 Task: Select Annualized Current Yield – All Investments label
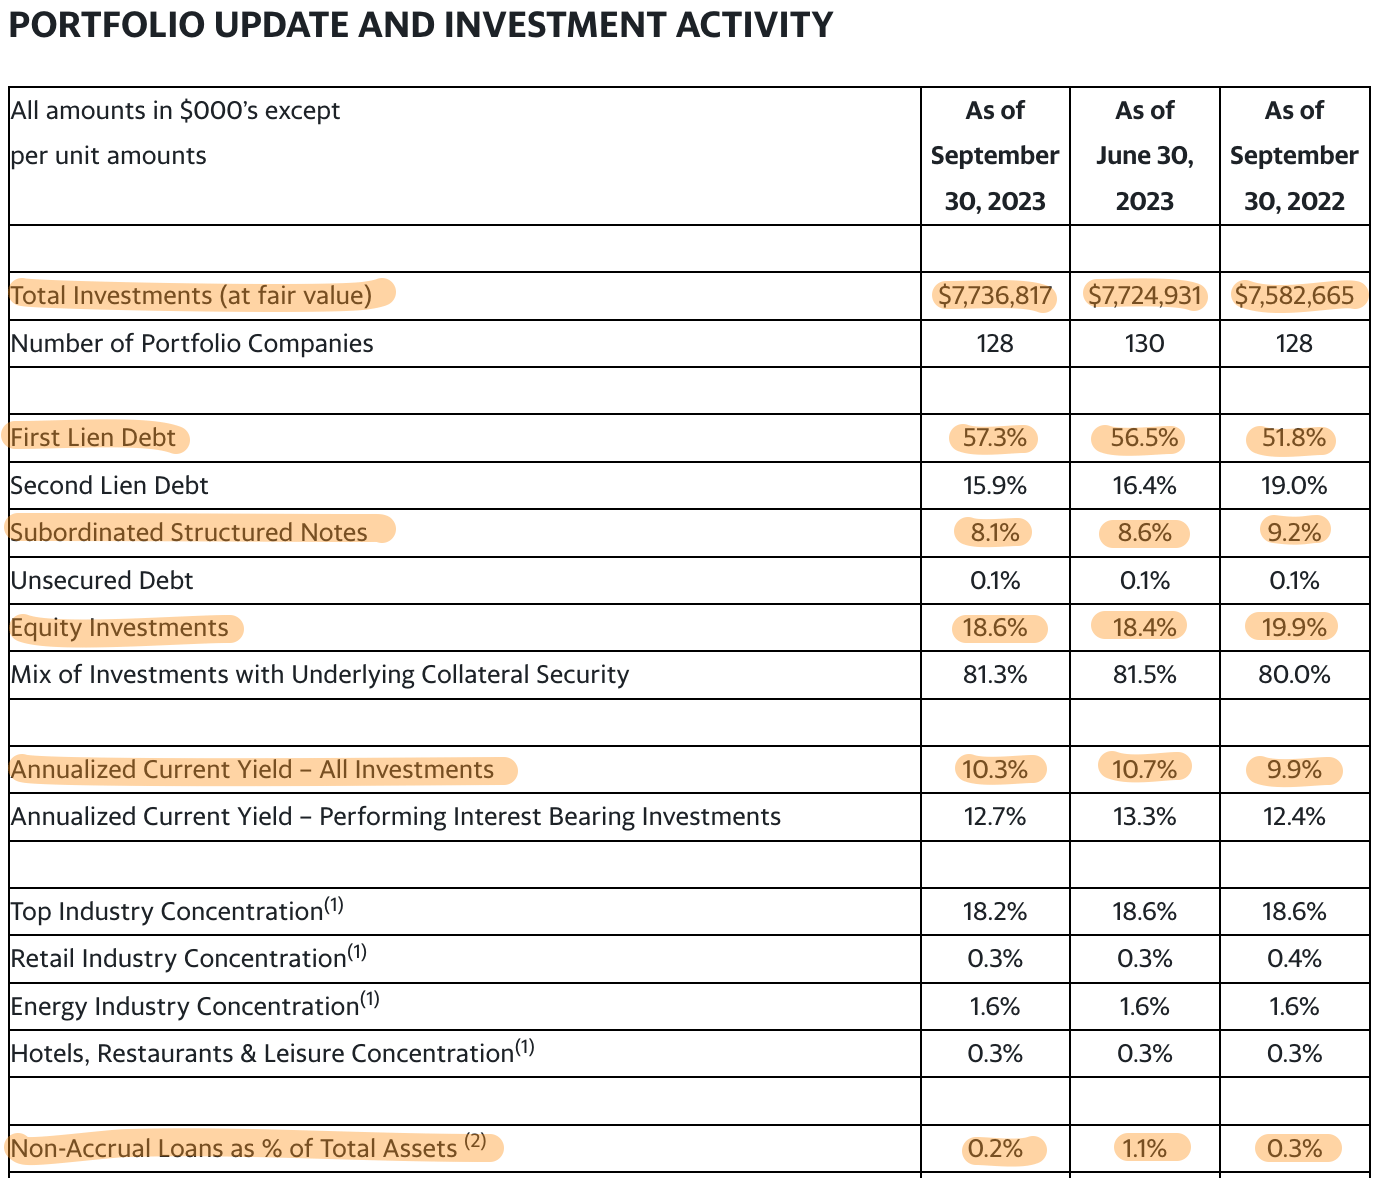click(252, 770)
